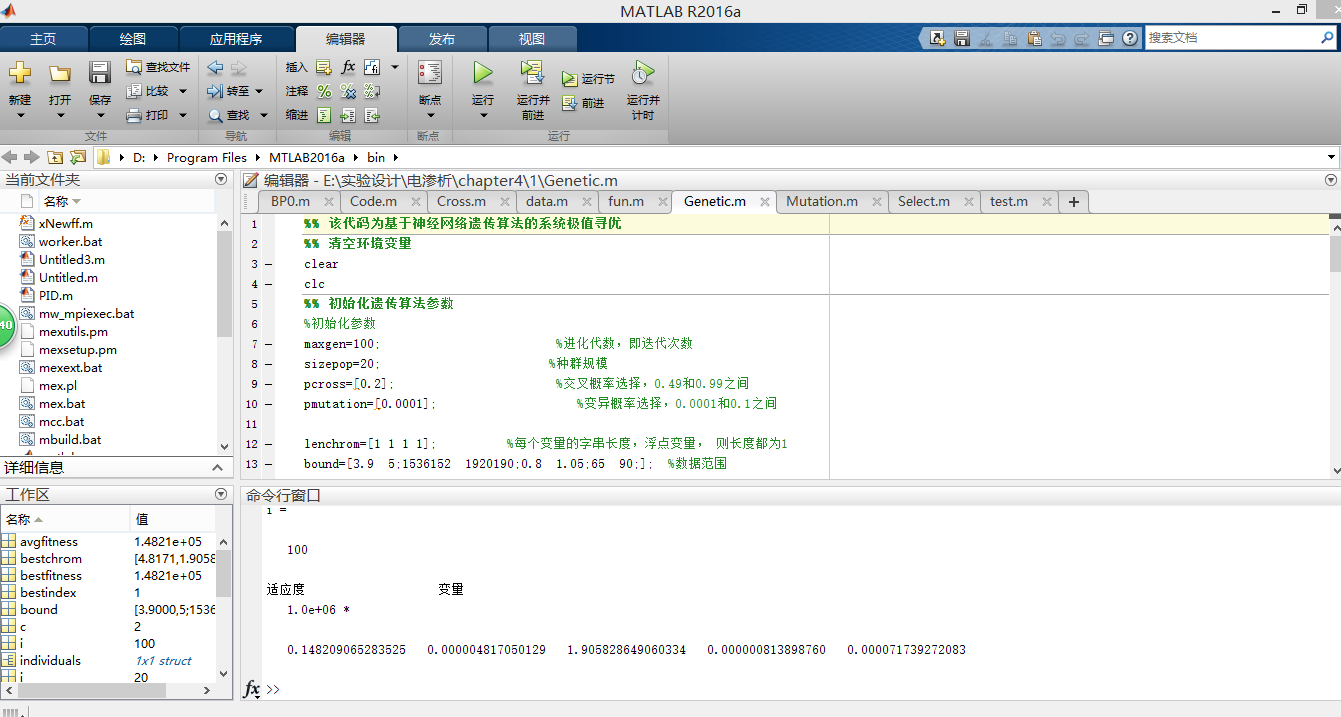This screenshot has height=717, width=1341.
Task: Click the Compare (比较) icon
Action: 135,91
